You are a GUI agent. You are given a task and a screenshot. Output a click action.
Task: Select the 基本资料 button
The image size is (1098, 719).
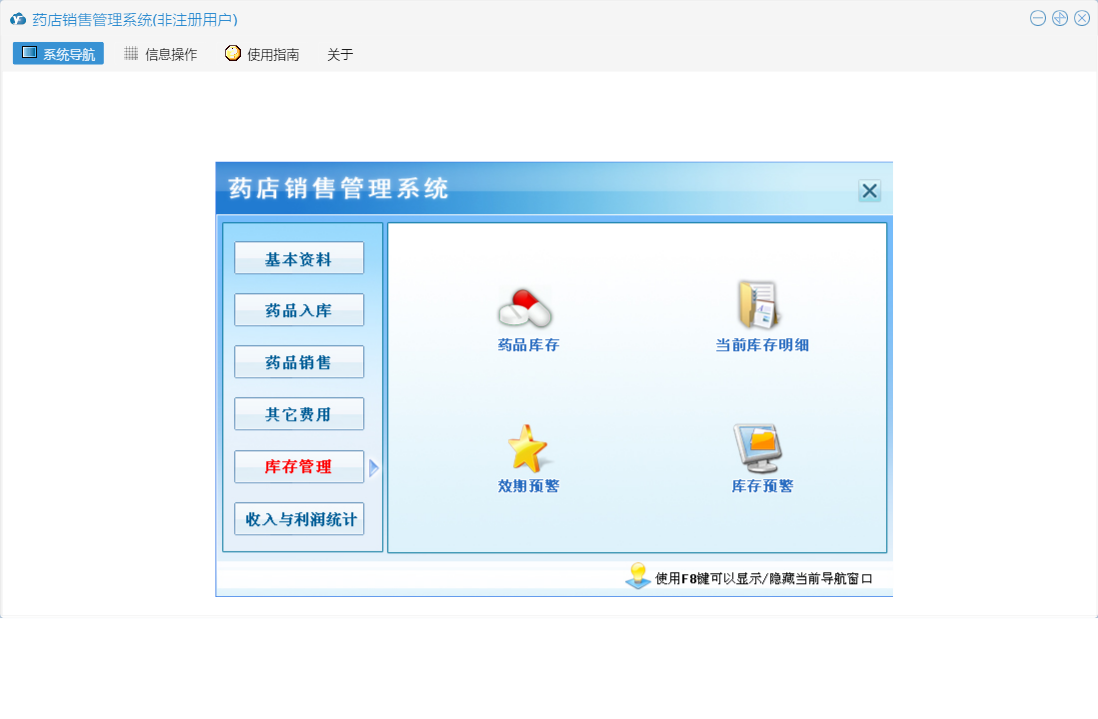point(299,258)
